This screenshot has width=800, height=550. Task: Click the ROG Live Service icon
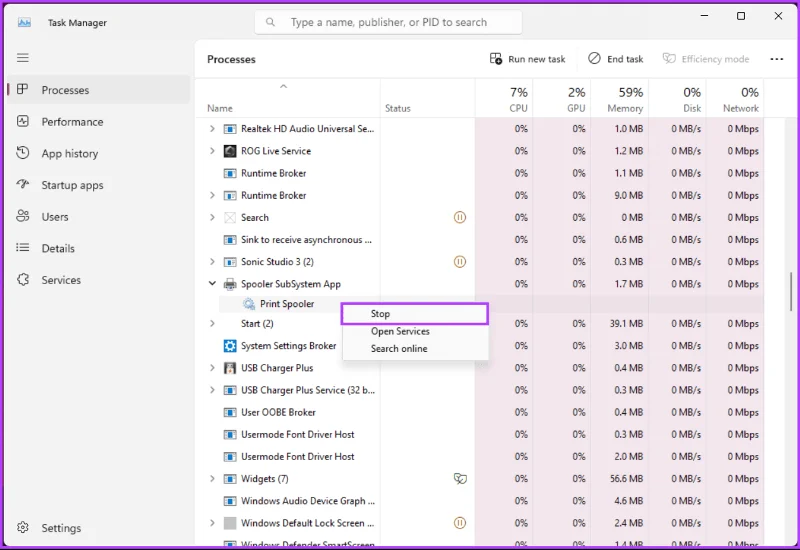coord(230,151)
